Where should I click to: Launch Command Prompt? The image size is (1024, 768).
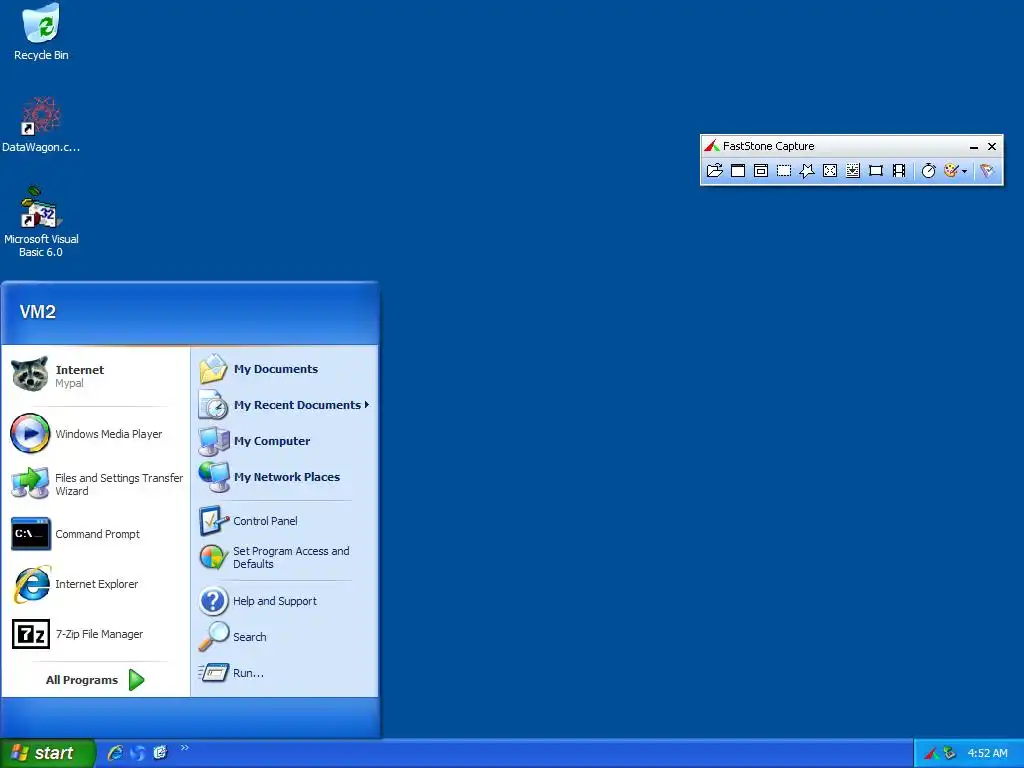pos(97,534)
